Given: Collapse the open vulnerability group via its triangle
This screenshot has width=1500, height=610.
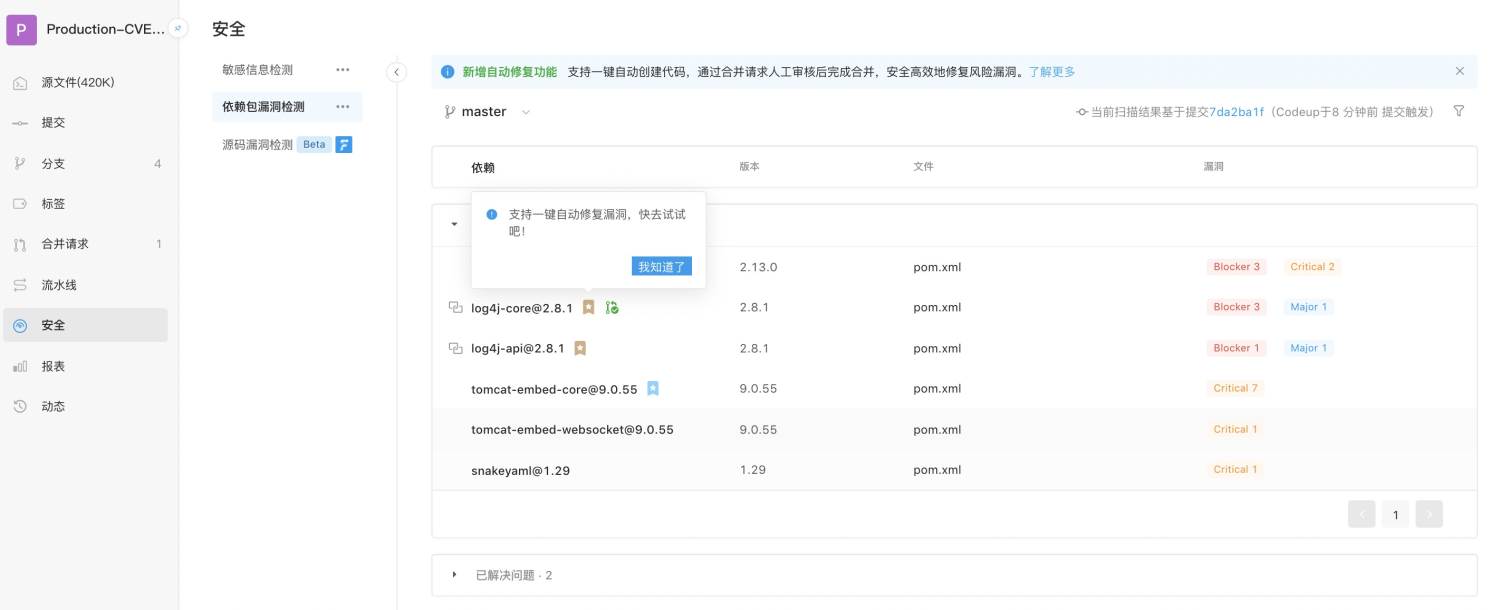Looking at the screenshot, I should click(453, 224).
